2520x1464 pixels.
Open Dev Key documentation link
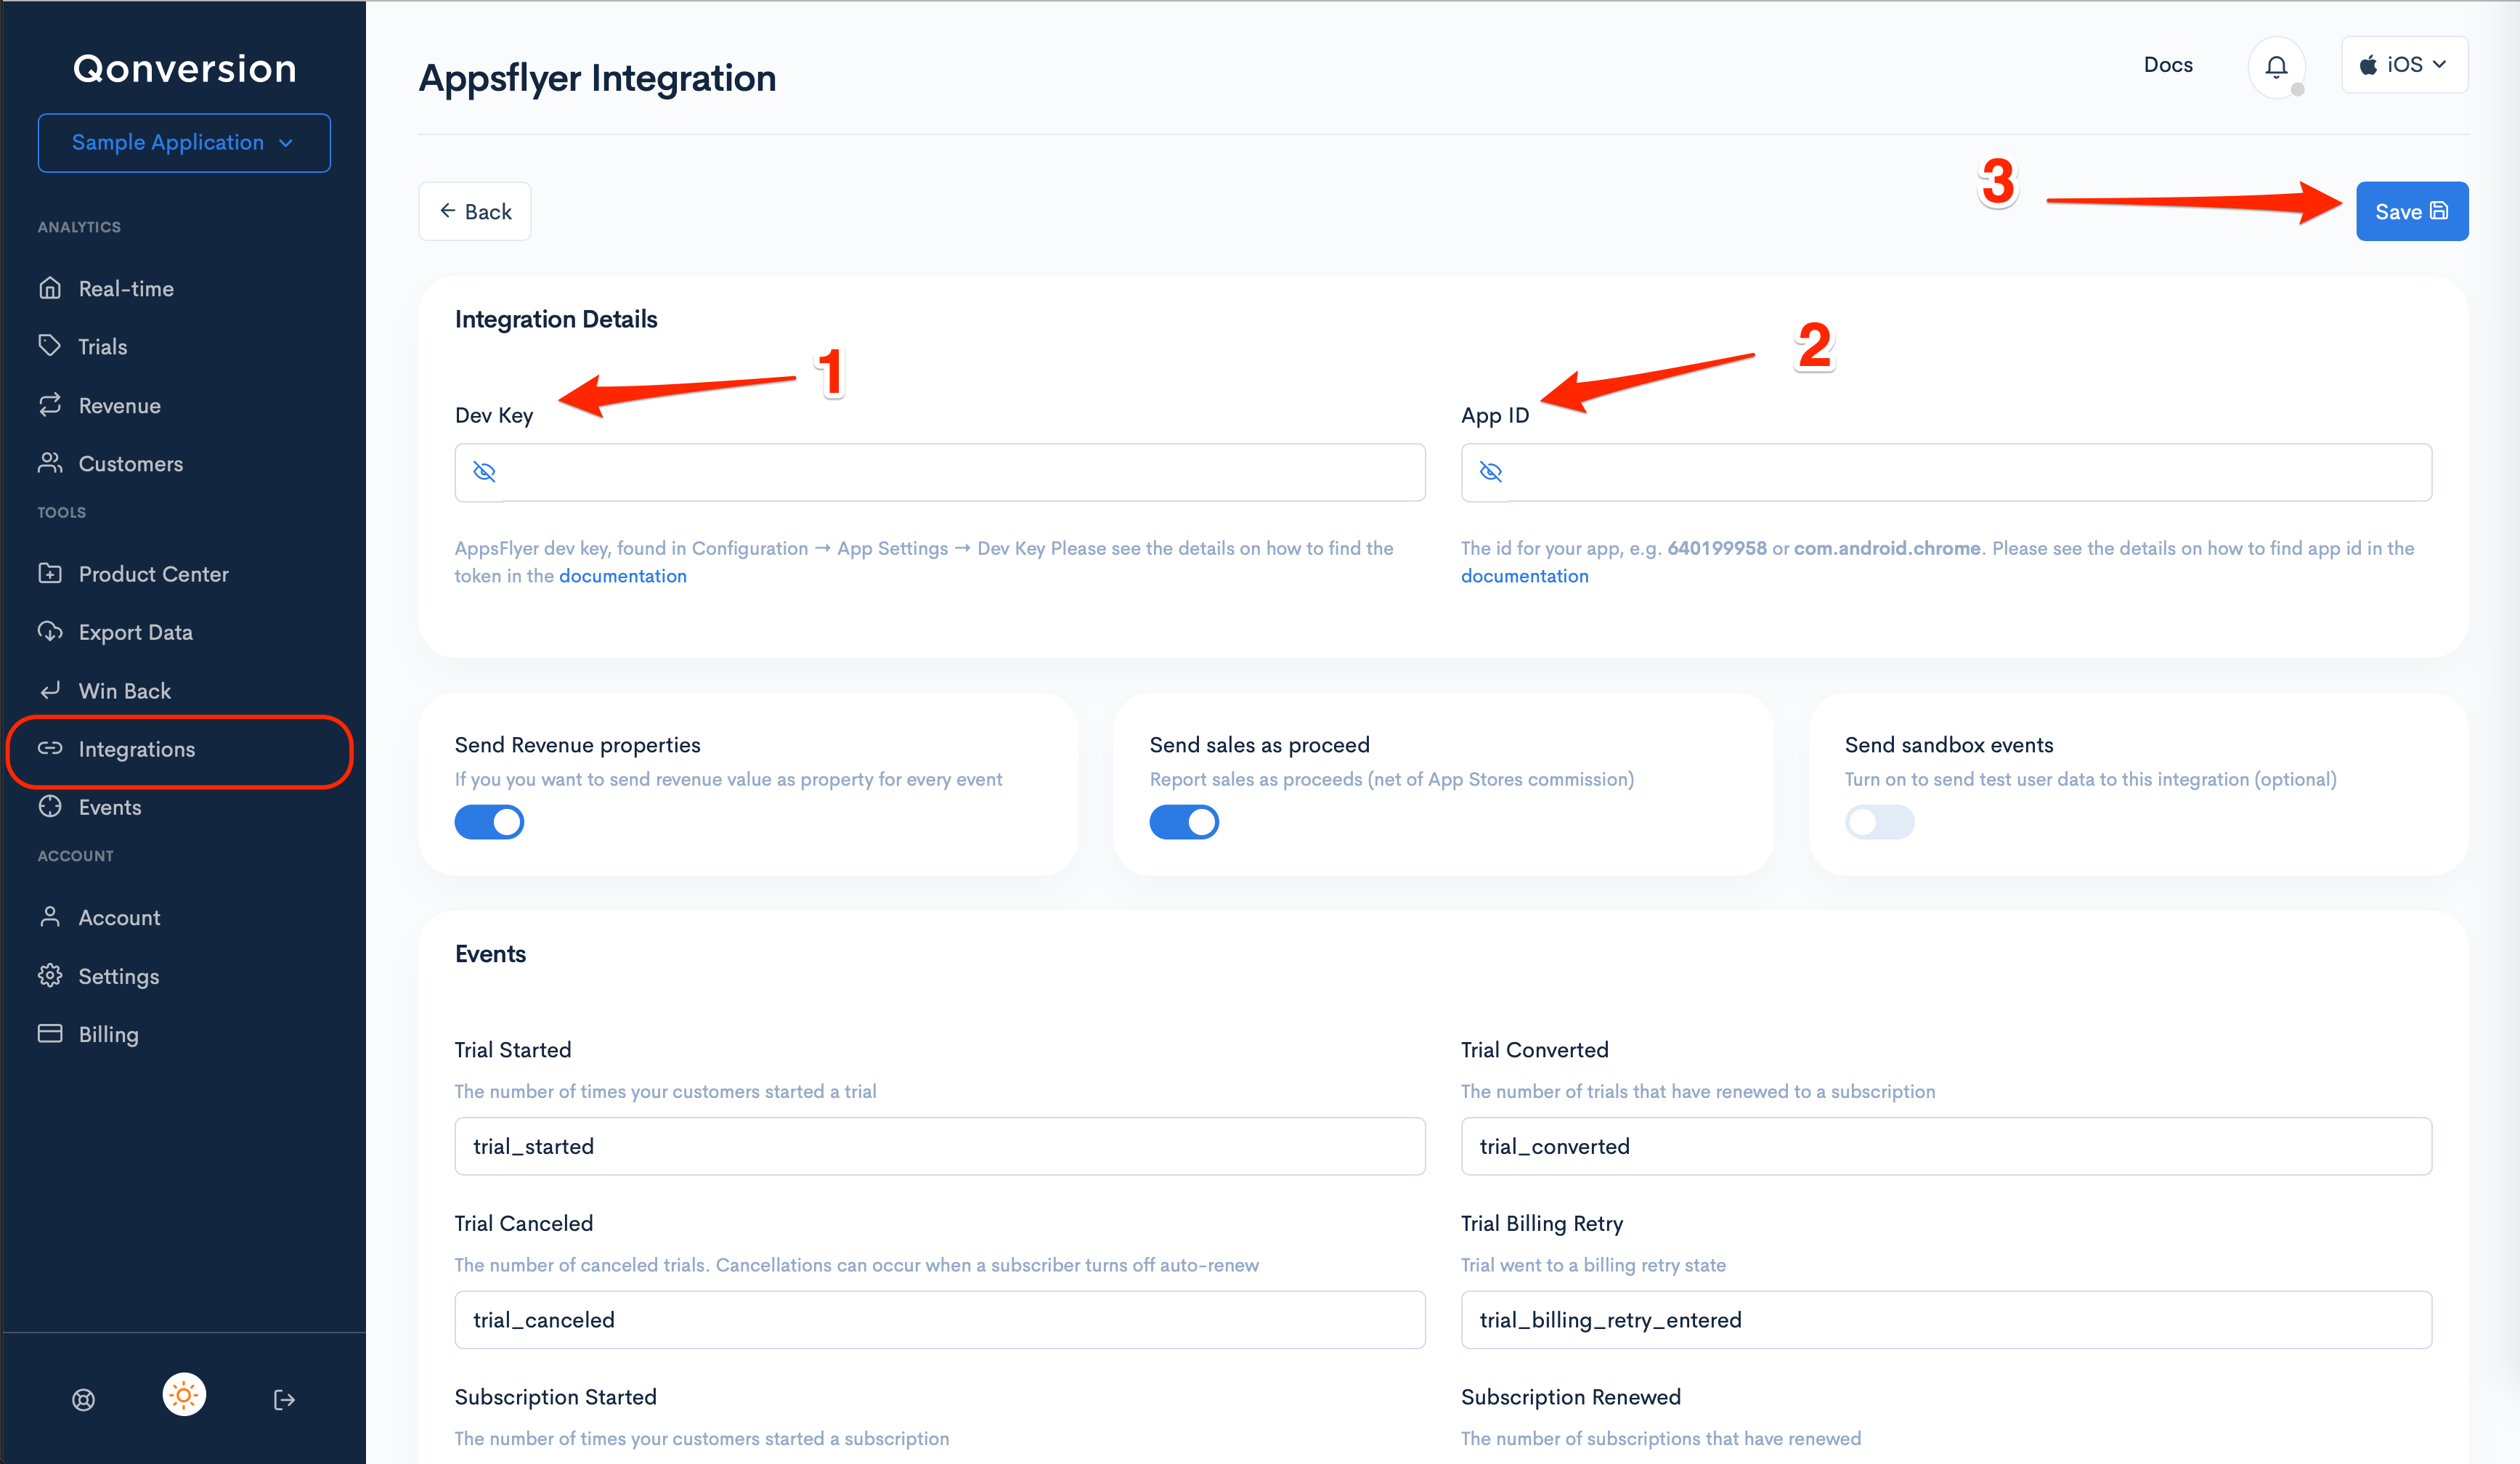[622, 576]
